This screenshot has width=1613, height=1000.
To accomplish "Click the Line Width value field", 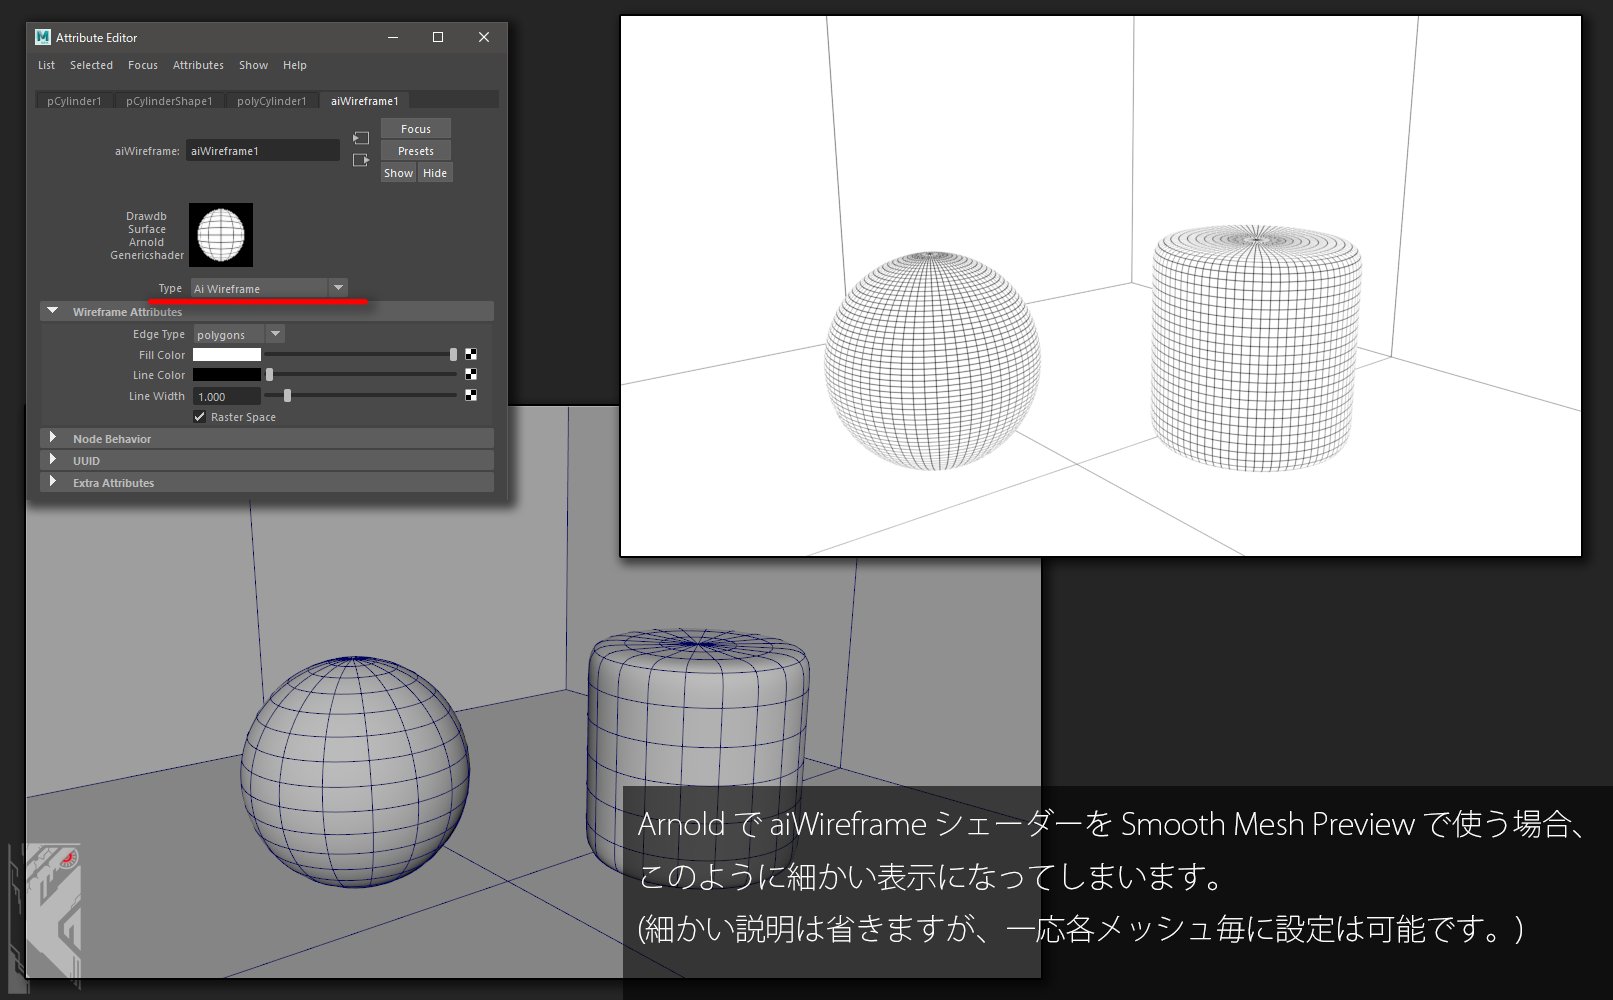I will pyautogui.click(x=227, y=396).
